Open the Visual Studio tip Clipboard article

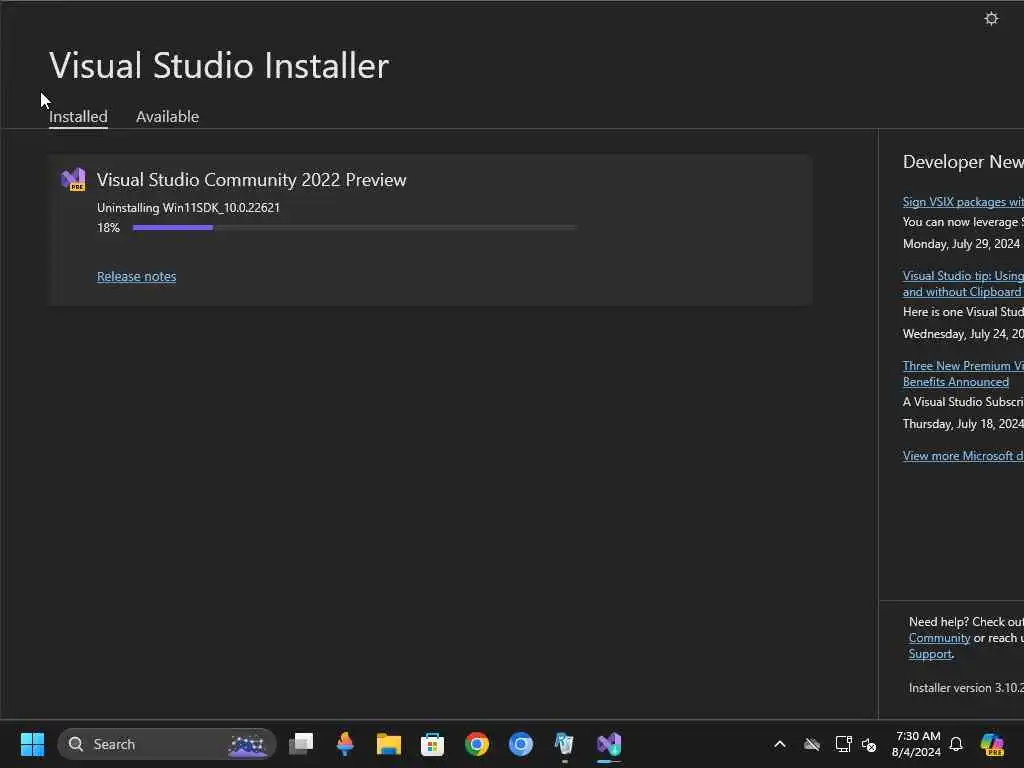click(x=963, y=284)
